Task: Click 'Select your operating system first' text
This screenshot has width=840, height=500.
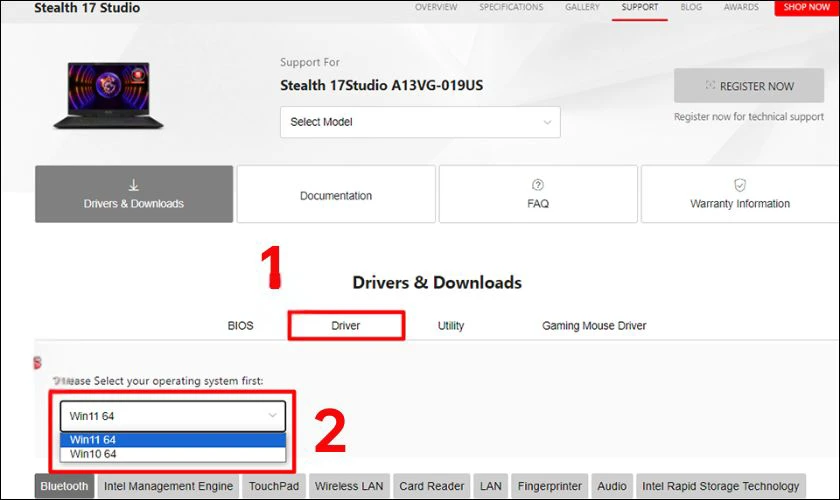Action: (x=178, y=381)
